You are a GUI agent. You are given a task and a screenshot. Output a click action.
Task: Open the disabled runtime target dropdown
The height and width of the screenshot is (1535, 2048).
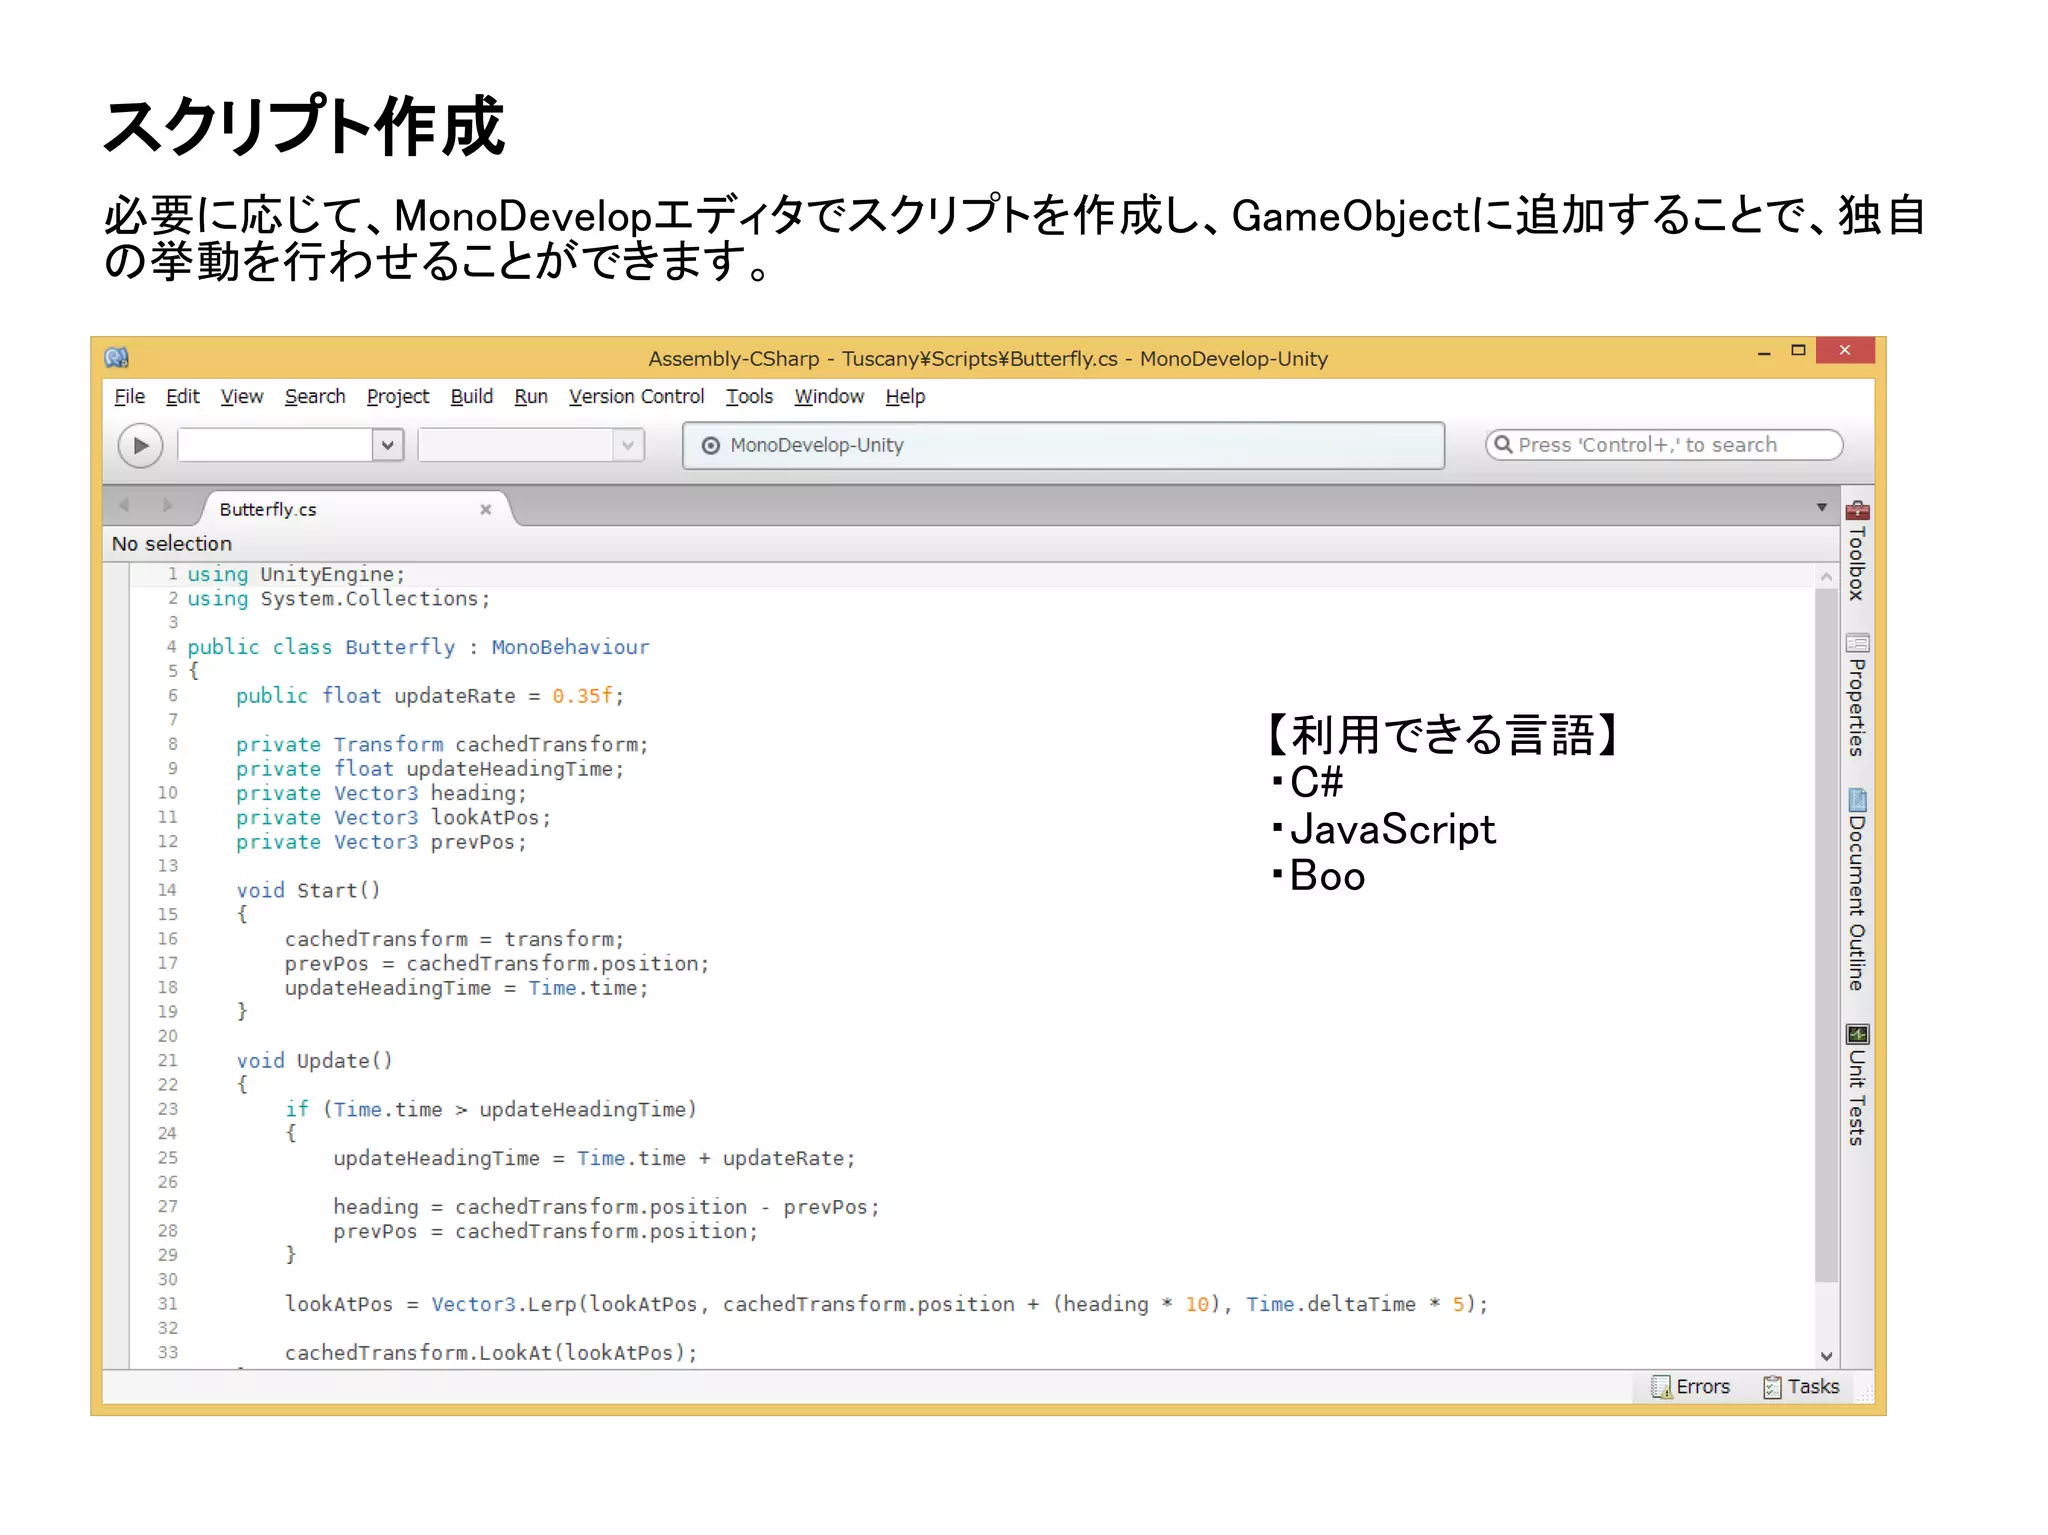[x=628, y=445]
